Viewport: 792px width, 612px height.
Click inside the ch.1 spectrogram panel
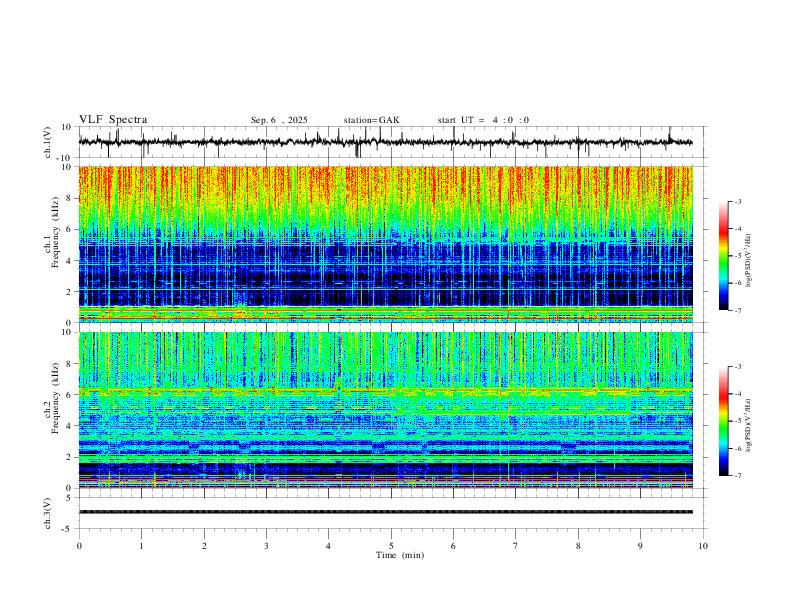pyautogui.click(x=386, y=244)
